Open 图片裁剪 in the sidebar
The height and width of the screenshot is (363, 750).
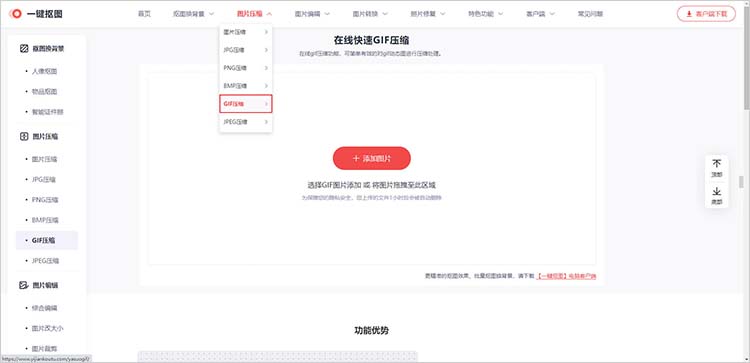pyautogui.click(x=44, y=349)
